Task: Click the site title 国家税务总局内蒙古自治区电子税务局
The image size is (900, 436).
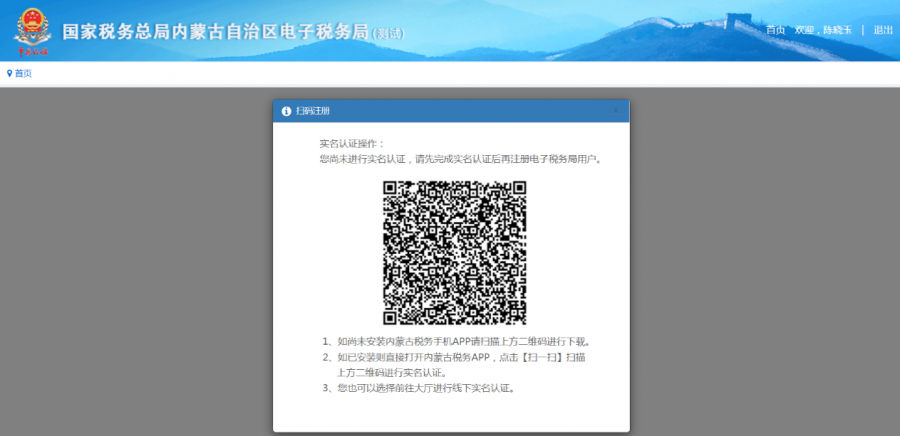Action: point(215,32)
